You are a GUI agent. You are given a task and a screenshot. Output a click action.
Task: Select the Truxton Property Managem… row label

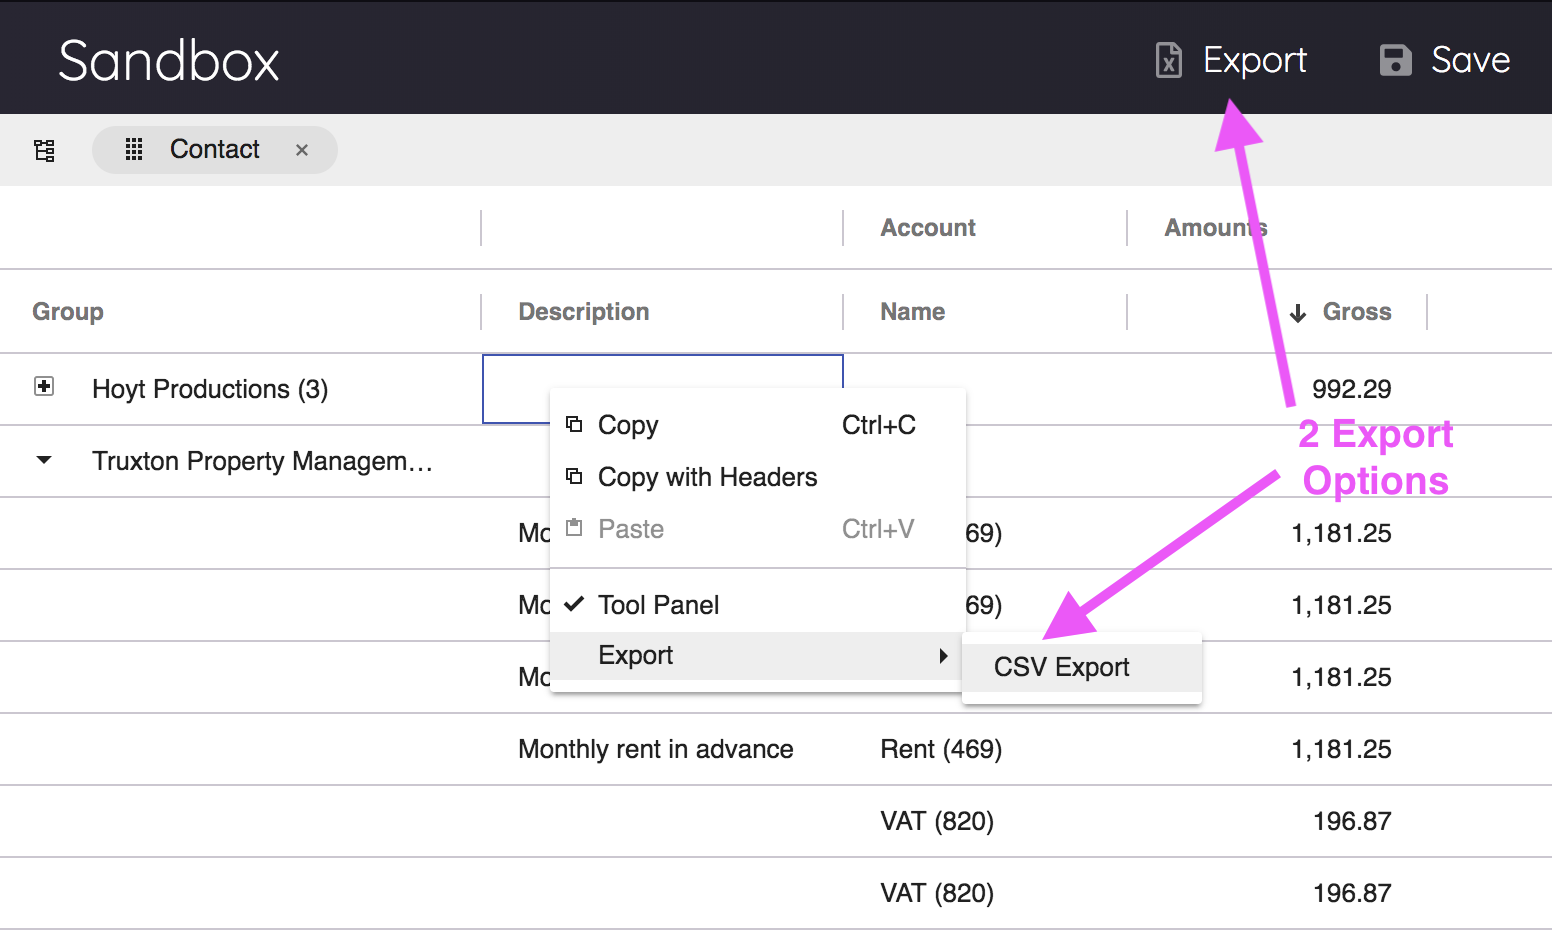262,461
